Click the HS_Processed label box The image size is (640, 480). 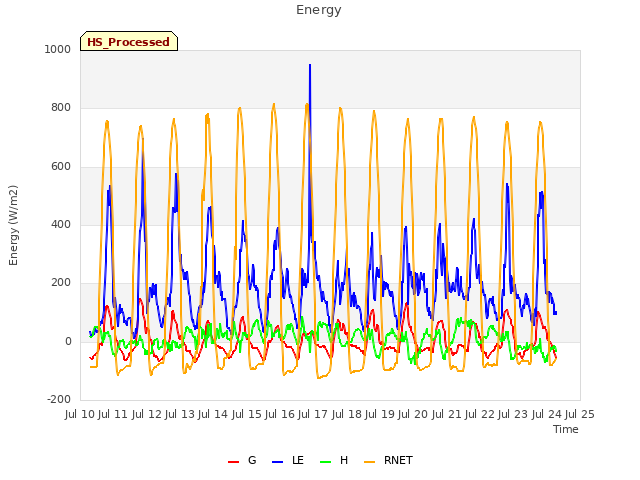tap(129, 41)
